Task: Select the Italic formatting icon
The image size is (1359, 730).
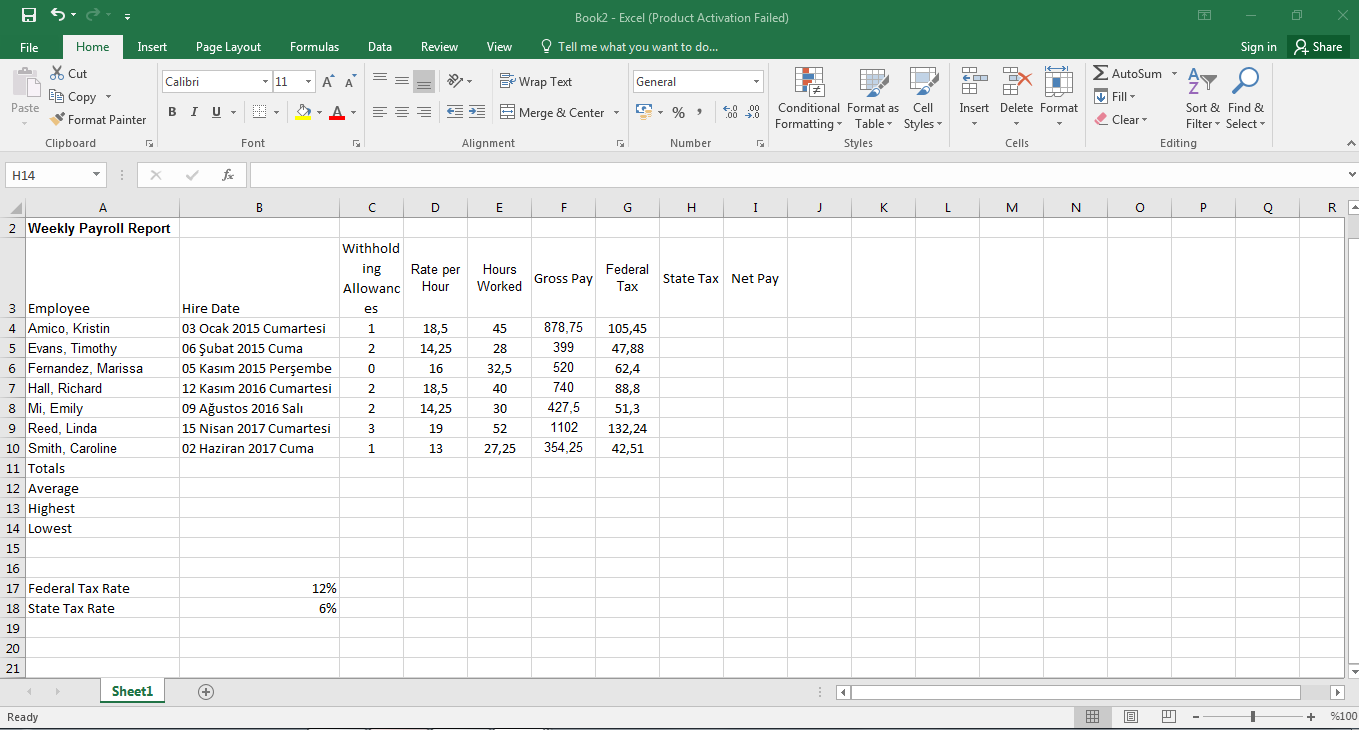Action: point(192,111)
